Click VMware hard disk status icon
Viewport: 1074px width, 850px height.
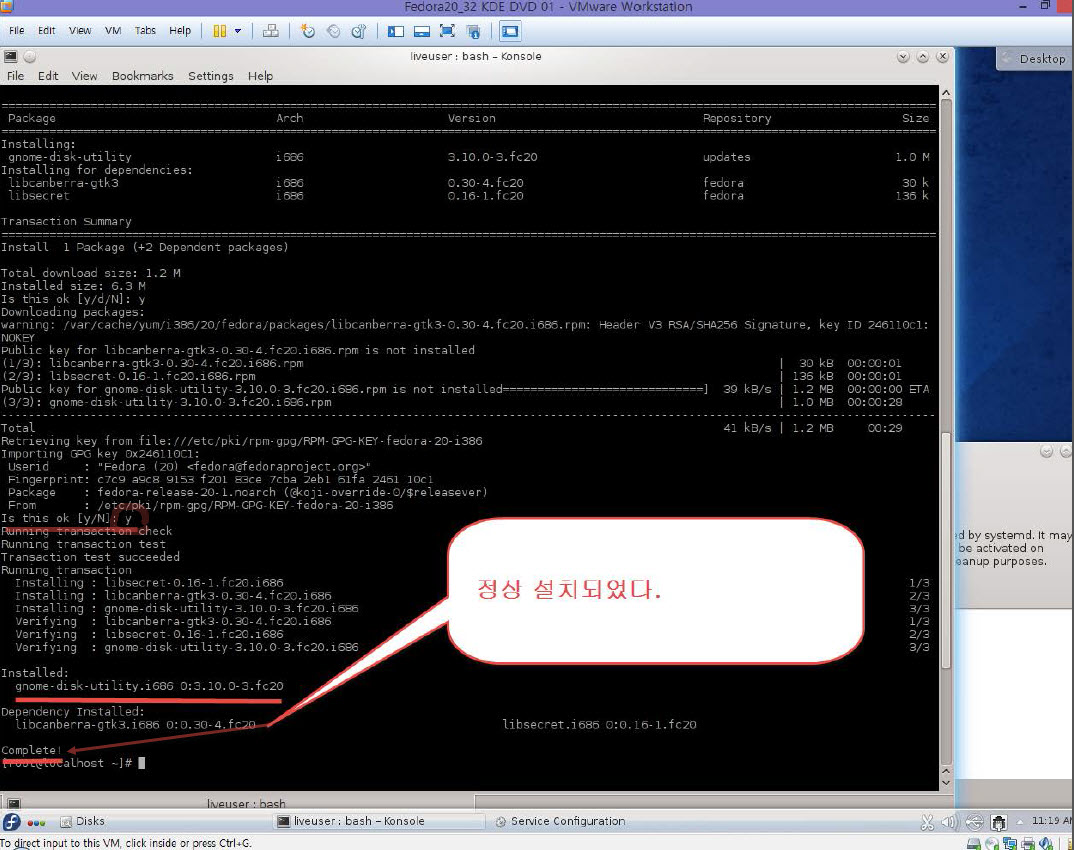pos(973,844)
